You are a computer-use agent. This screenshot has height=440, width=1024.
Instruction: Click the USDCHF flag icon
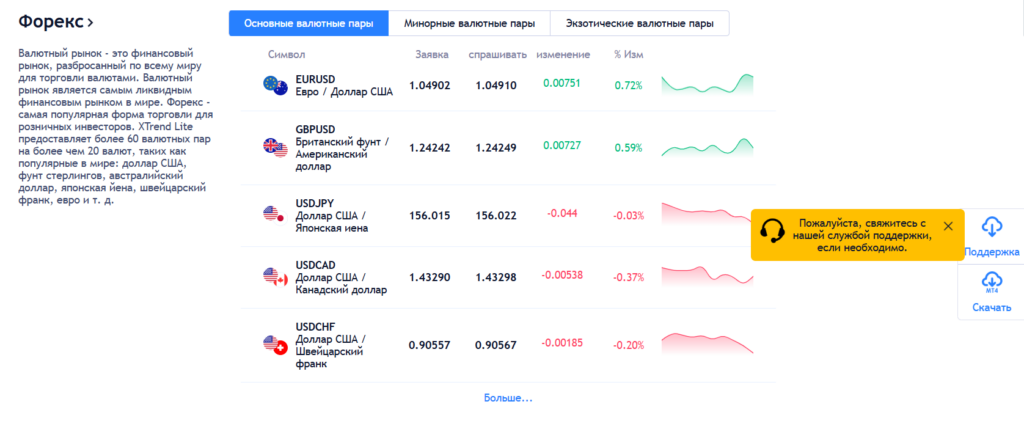(x=274, y=345)
